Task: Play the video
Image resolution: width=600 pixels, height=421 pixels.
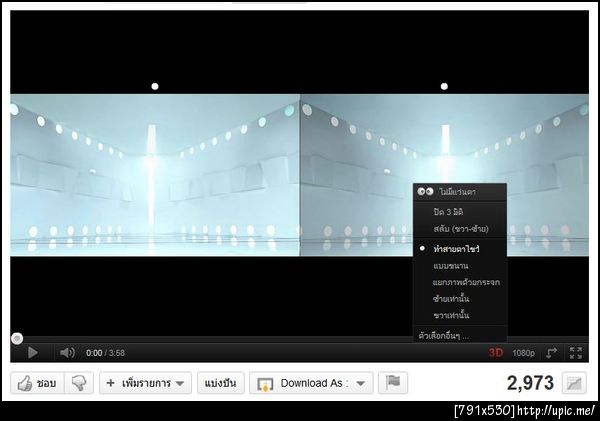Action: [x=33, y=352]
